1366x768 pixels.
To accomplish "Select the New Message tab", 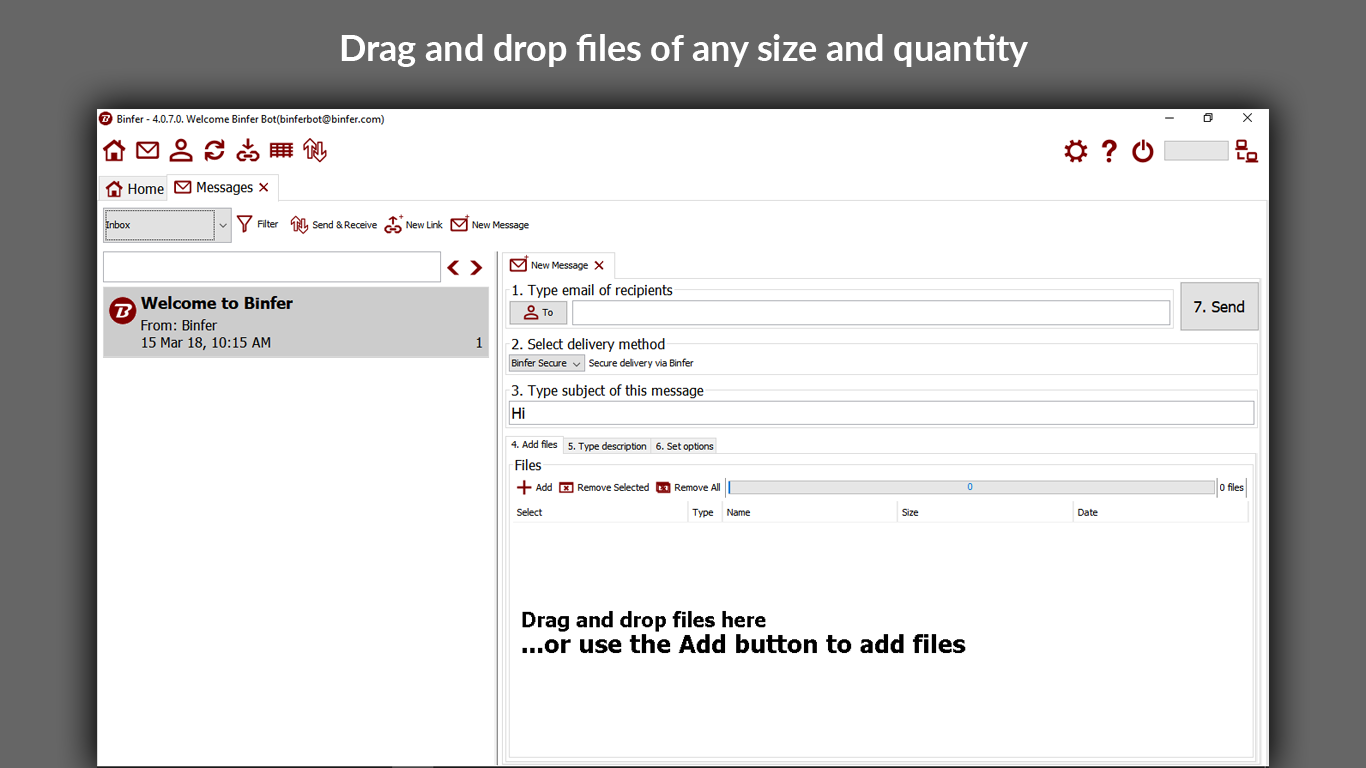I will point(558,265).
